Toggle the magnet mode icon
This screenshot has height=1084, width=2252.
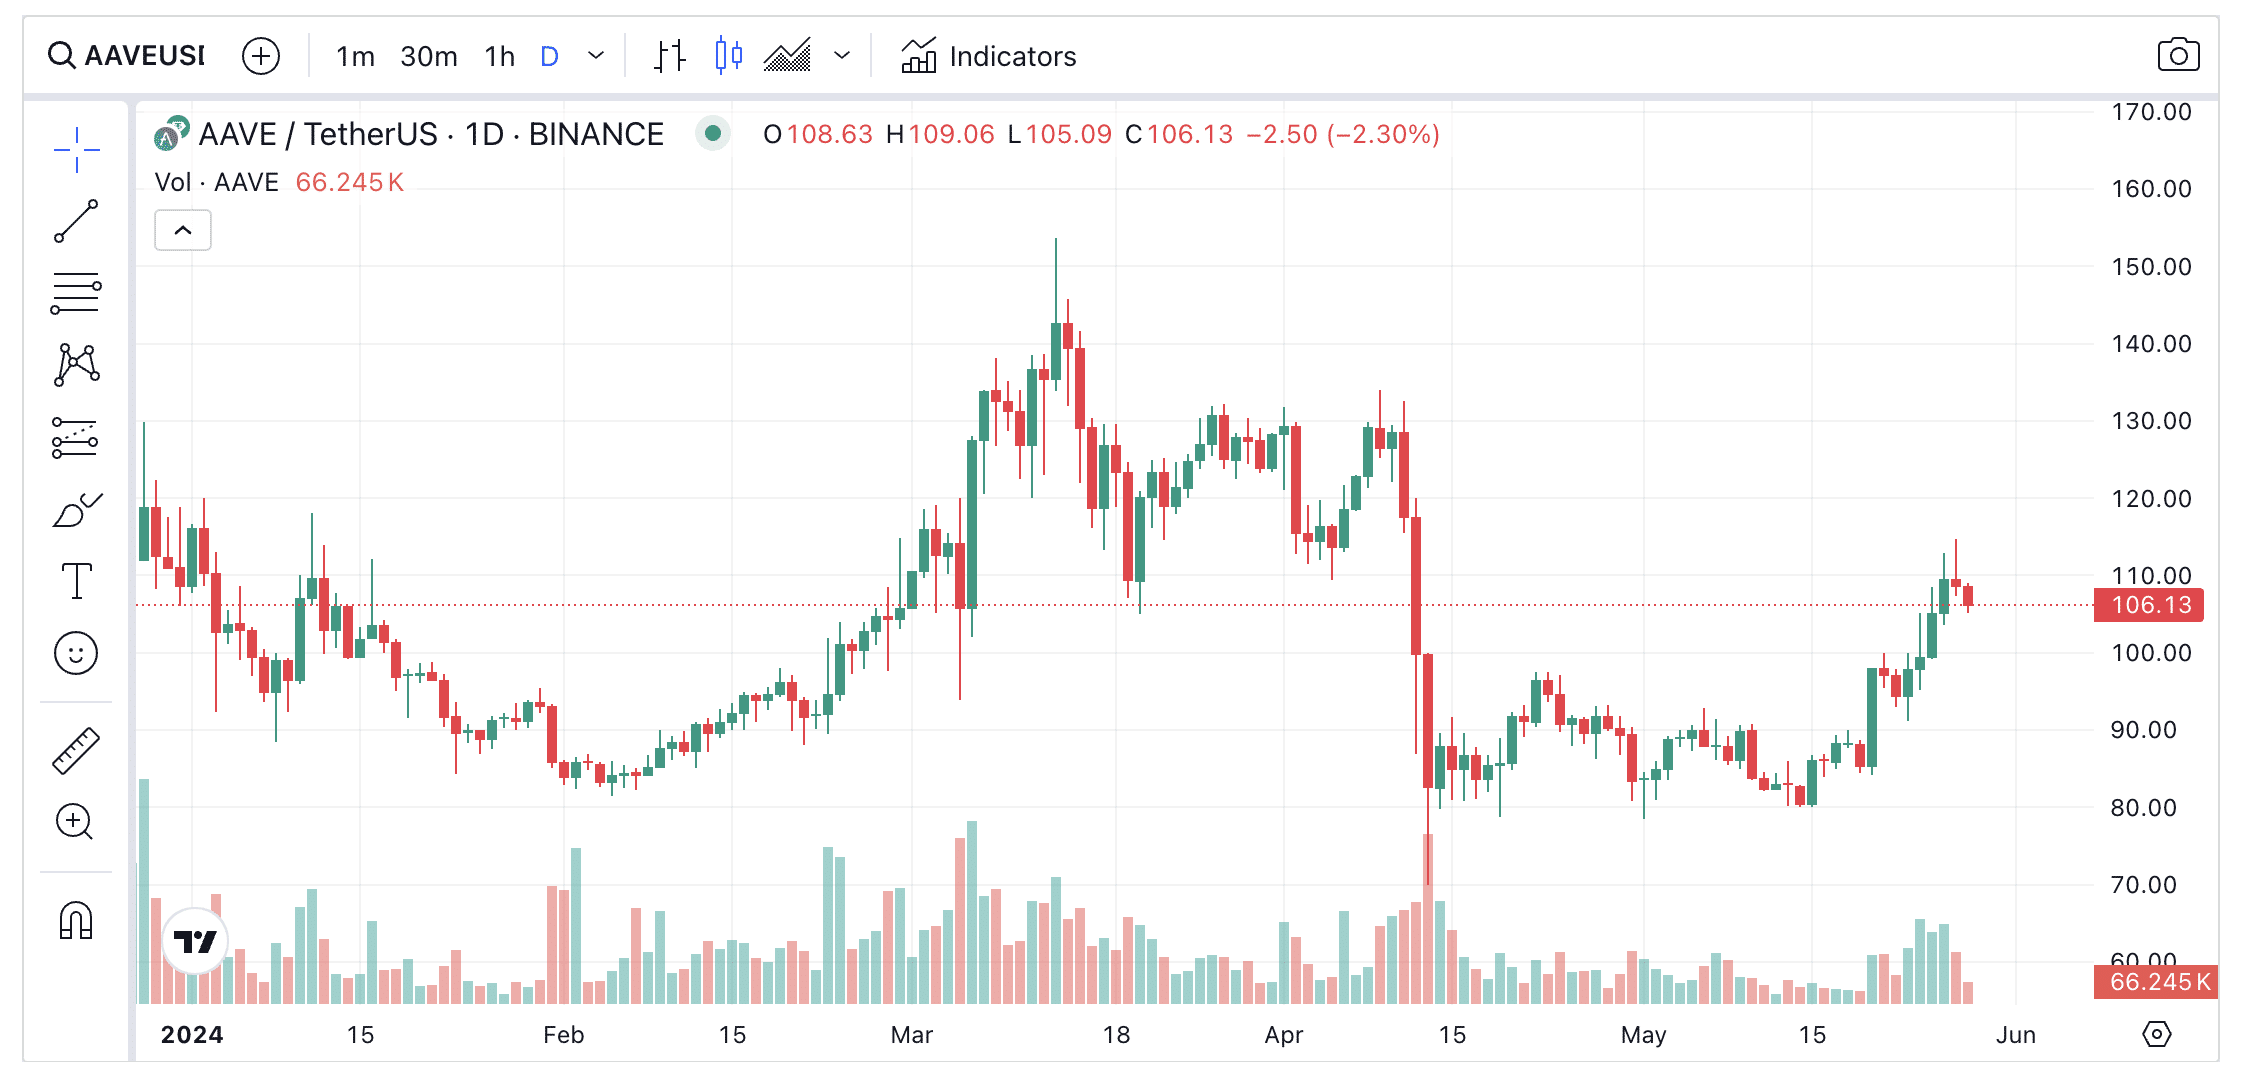(76, 921)
